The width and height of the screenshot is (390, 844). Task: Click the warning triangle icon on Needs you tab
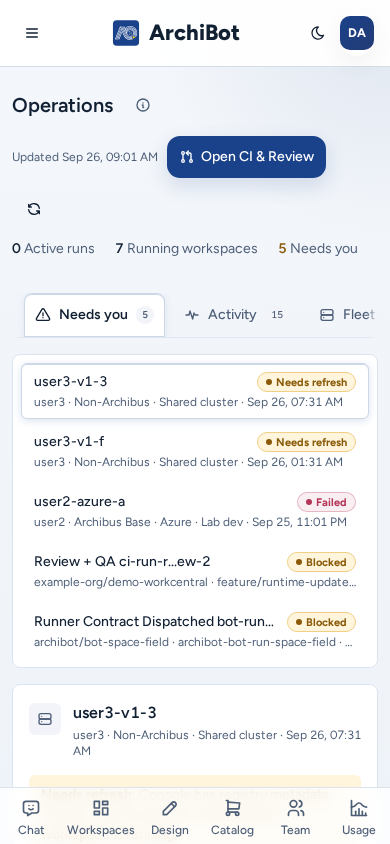43,315
